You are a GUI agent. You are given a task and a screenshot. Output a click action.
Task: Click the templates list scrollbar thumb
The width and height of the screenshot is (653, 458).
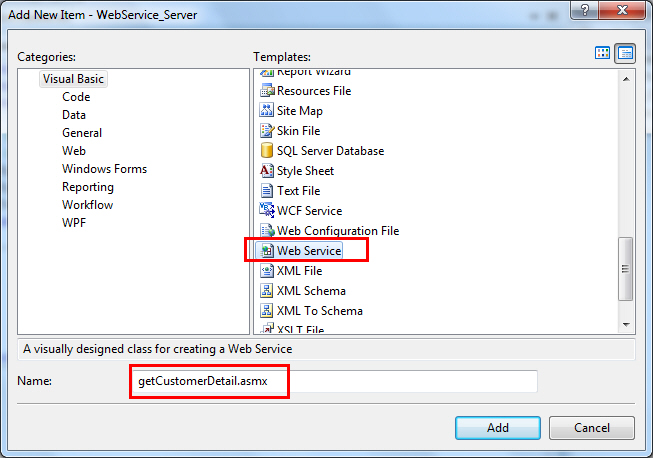[x=626, y=269]
